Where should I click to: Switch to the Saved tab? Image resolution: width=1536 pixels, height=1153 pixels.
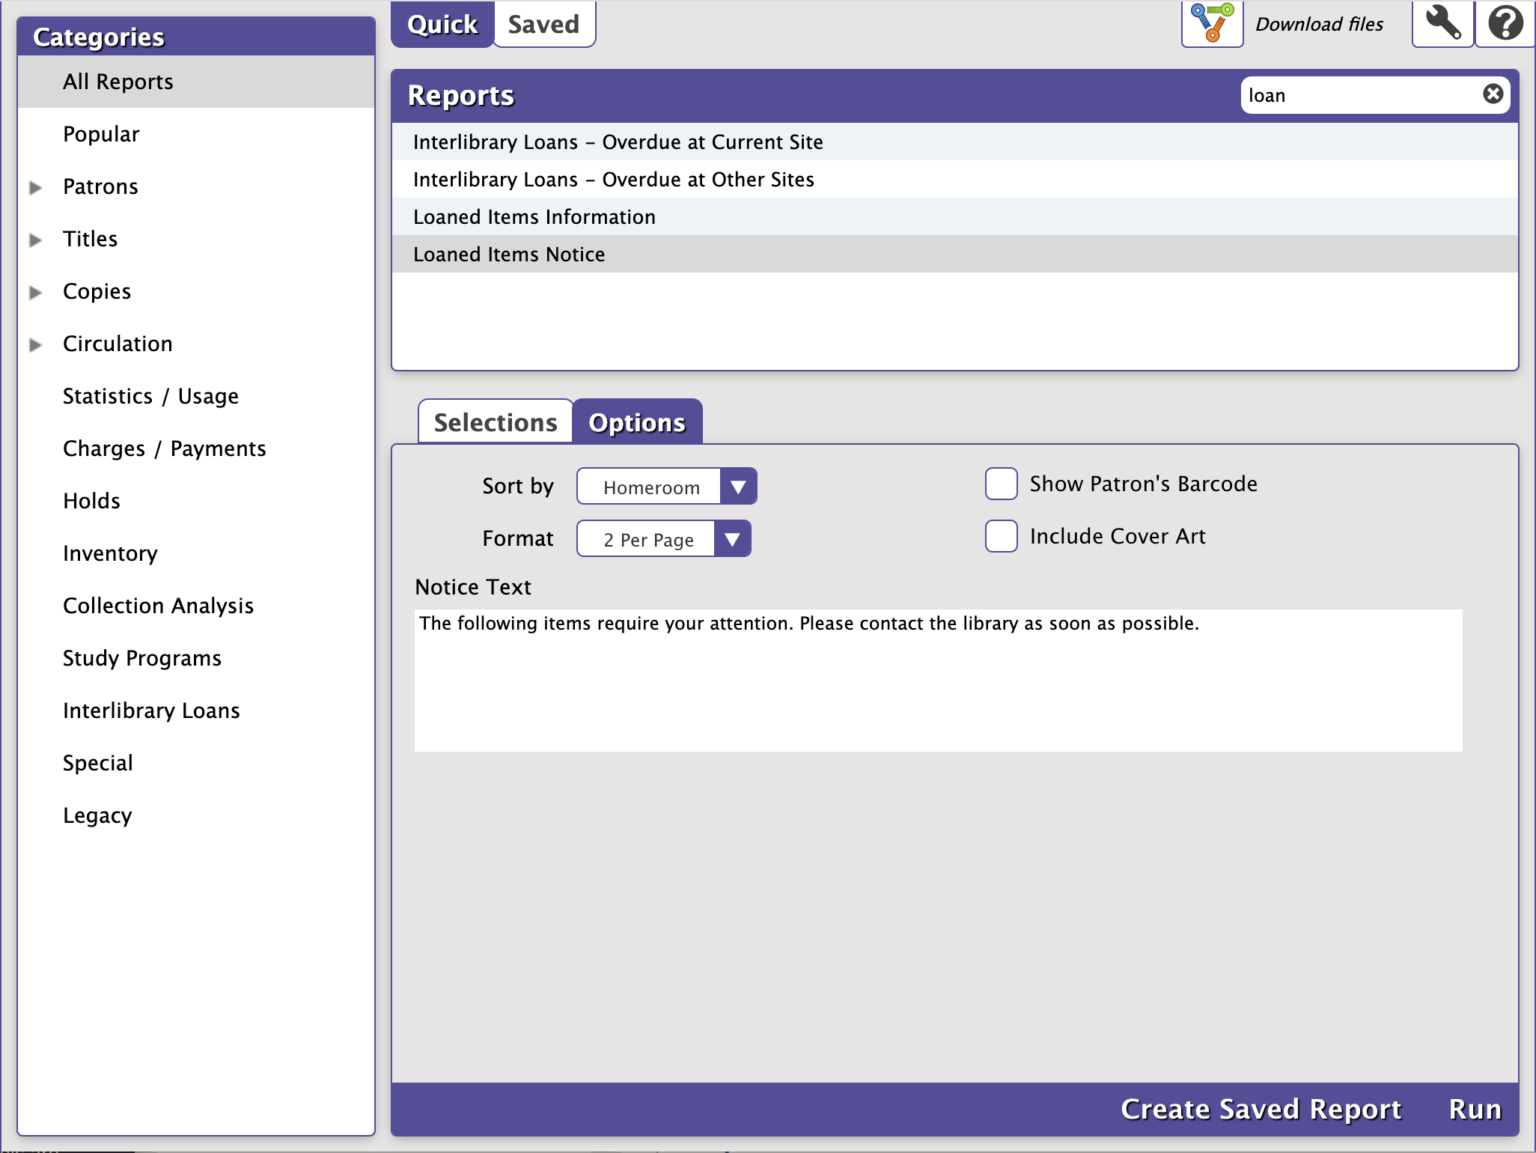543,24
